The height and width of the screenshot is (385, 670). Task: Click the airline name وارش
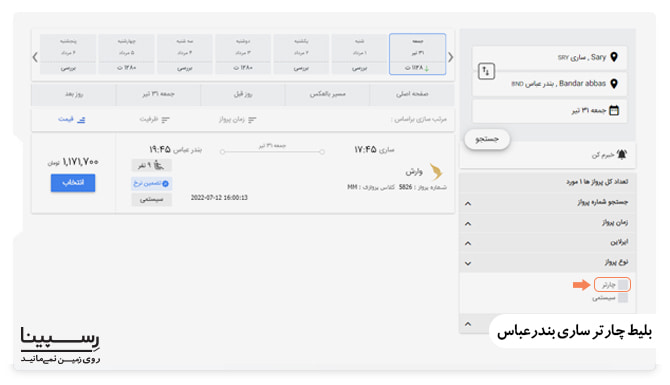point(414,172)
